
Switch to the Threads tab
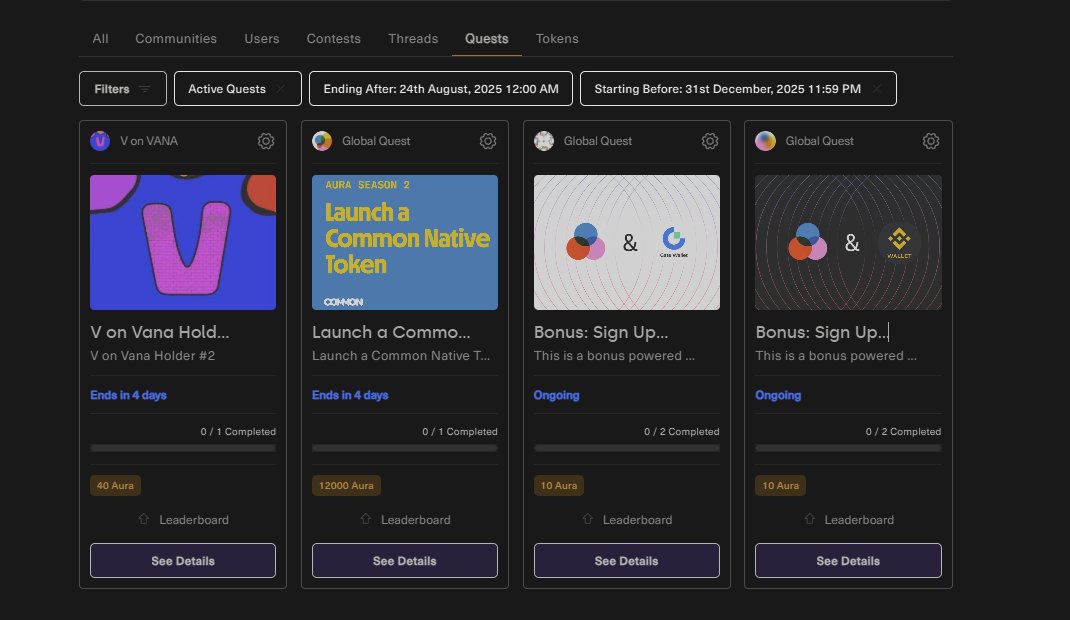click(414, 39)
